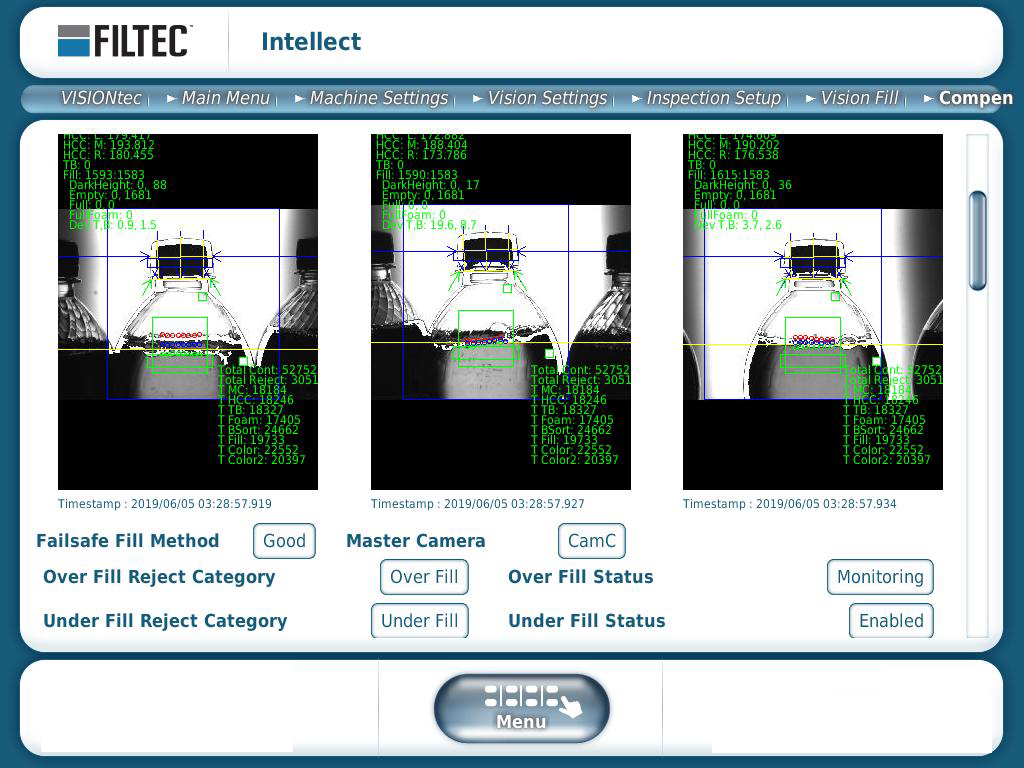Go to Vision Settings
Screen dimensions: 1024x768
pos(548,98)
